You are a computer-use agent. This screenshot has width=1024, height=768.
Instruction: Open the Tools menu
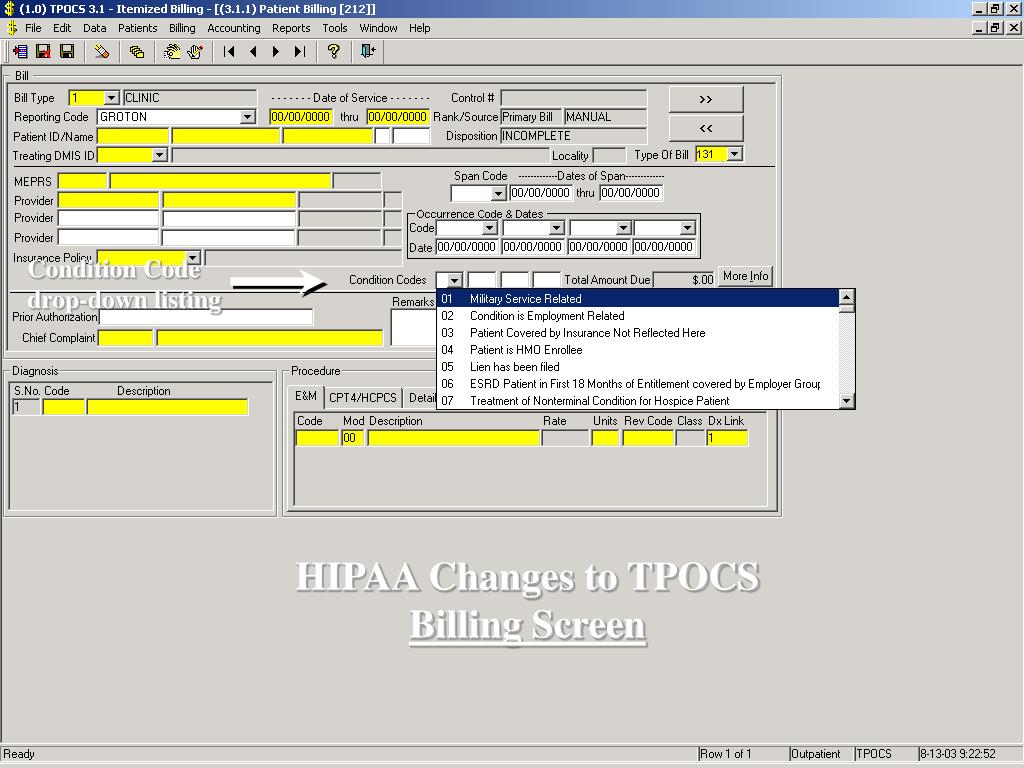point(334,28)
